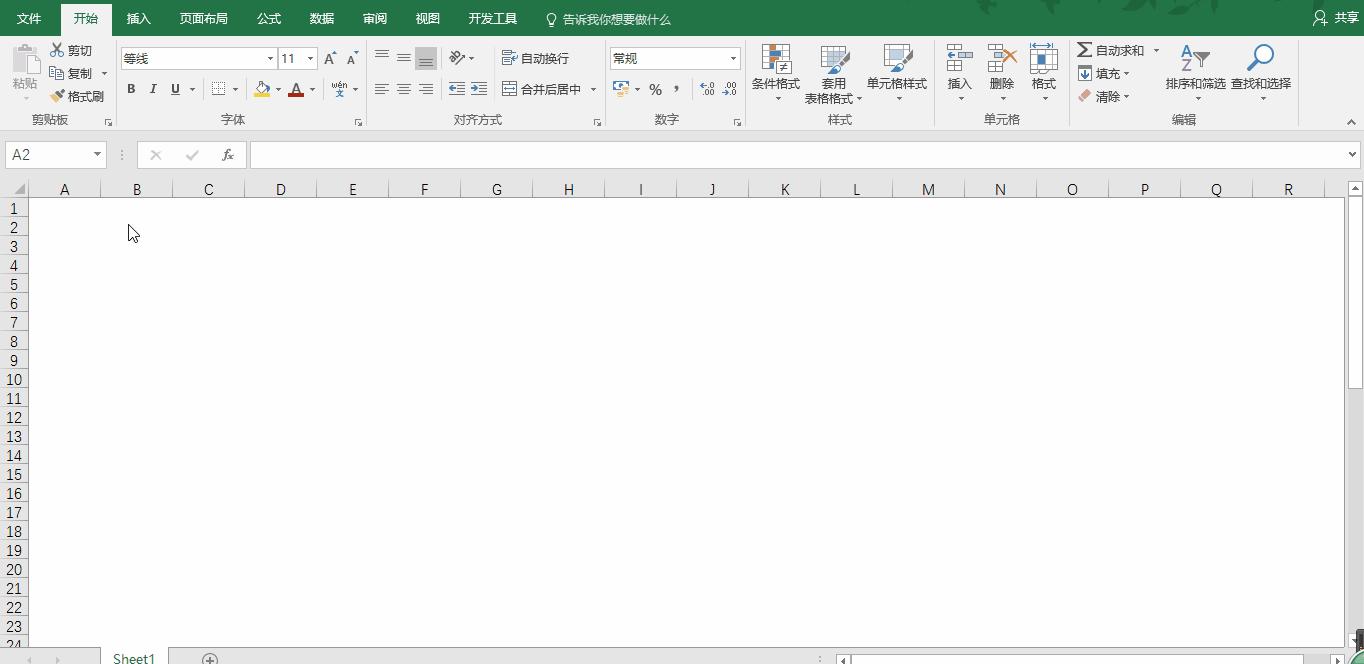The image size is (1364, 664).
Task: Open the border style dropdown
Action: [237, 89]
